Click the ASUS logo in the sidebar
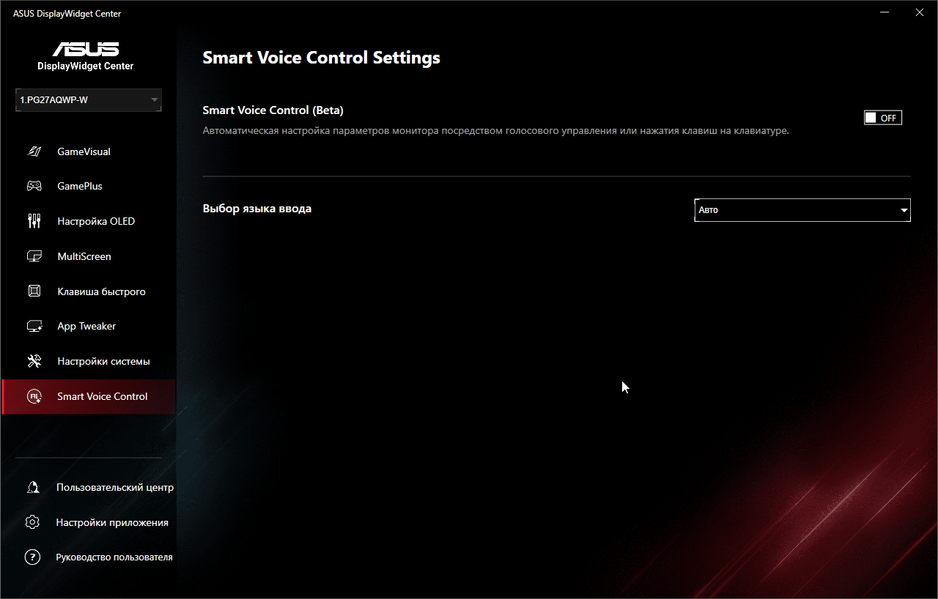 [x=86, y=48]
